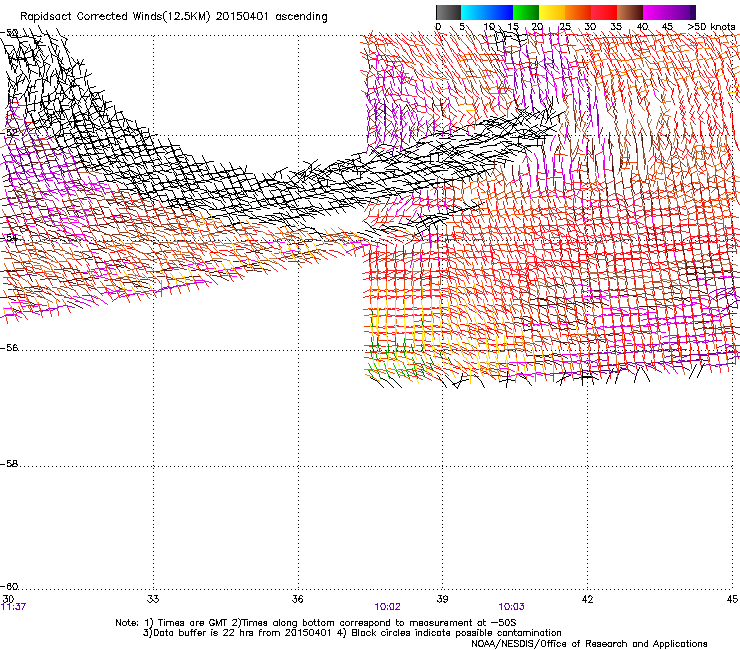
Task: Click the latitude label -58
Action: (9, 464)
